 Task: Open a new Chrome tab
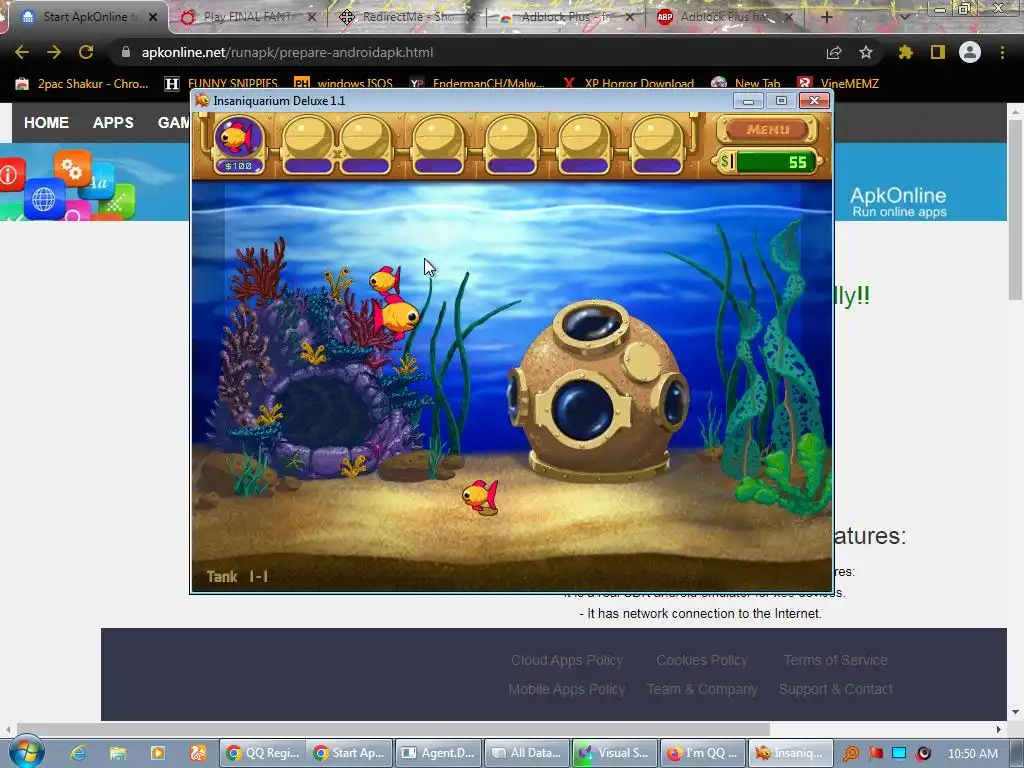827,17
